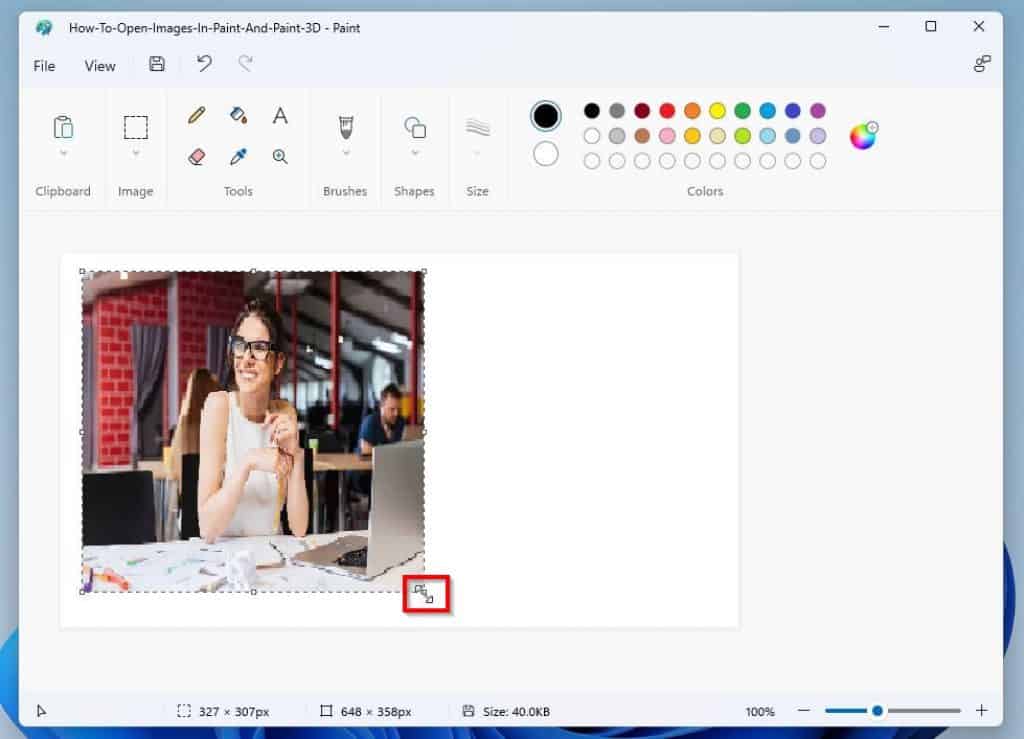Select Color 1 black primary swatch
The height and width of the screenshot is (739, 1024).
click(x=545, y=116)
